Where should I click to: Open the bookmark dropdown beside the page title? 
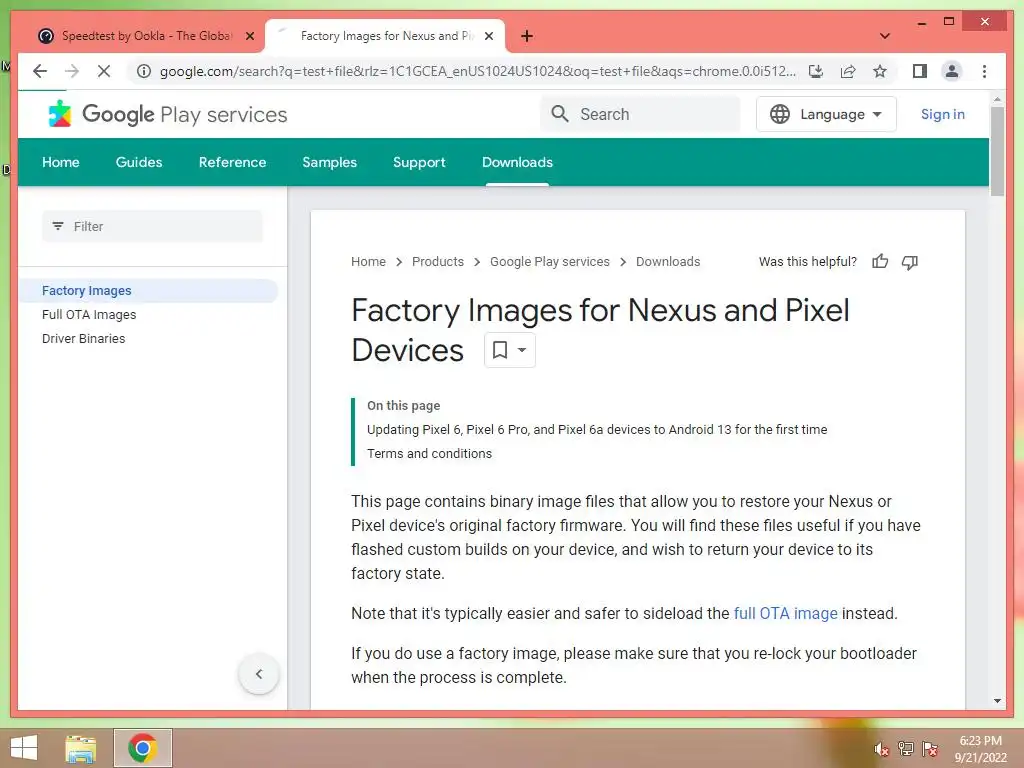pos(509,350)
